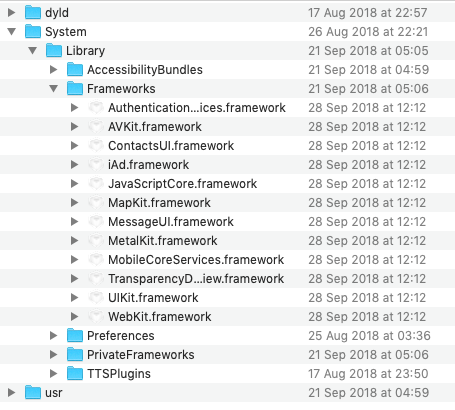Click the WebKit.framework bundle icon
Image resolution: width=455 pixels, height=410 pixels.
[x=96, y=317]
